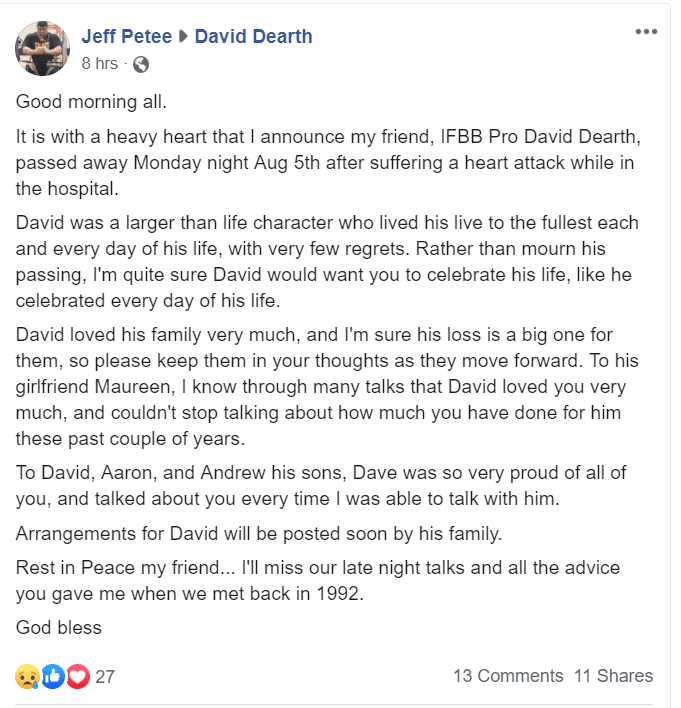Viewport: 681px width, 708px height.
Task: Visit David Dearth's timeline link
Action: click(253, 37)
